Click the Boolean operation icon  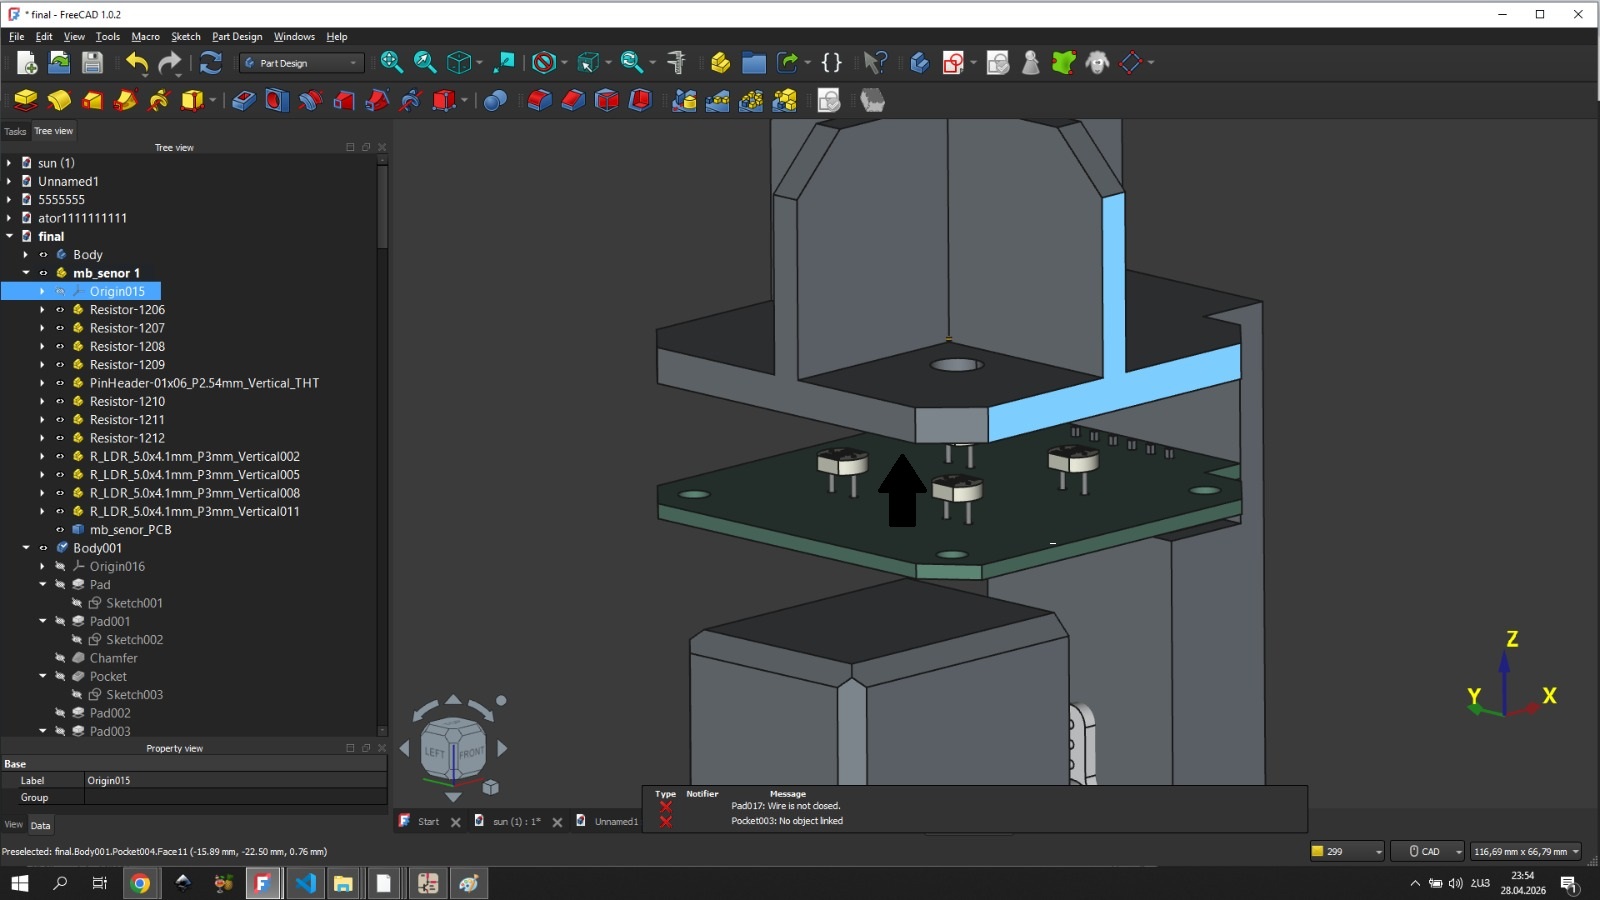[495, 100]
